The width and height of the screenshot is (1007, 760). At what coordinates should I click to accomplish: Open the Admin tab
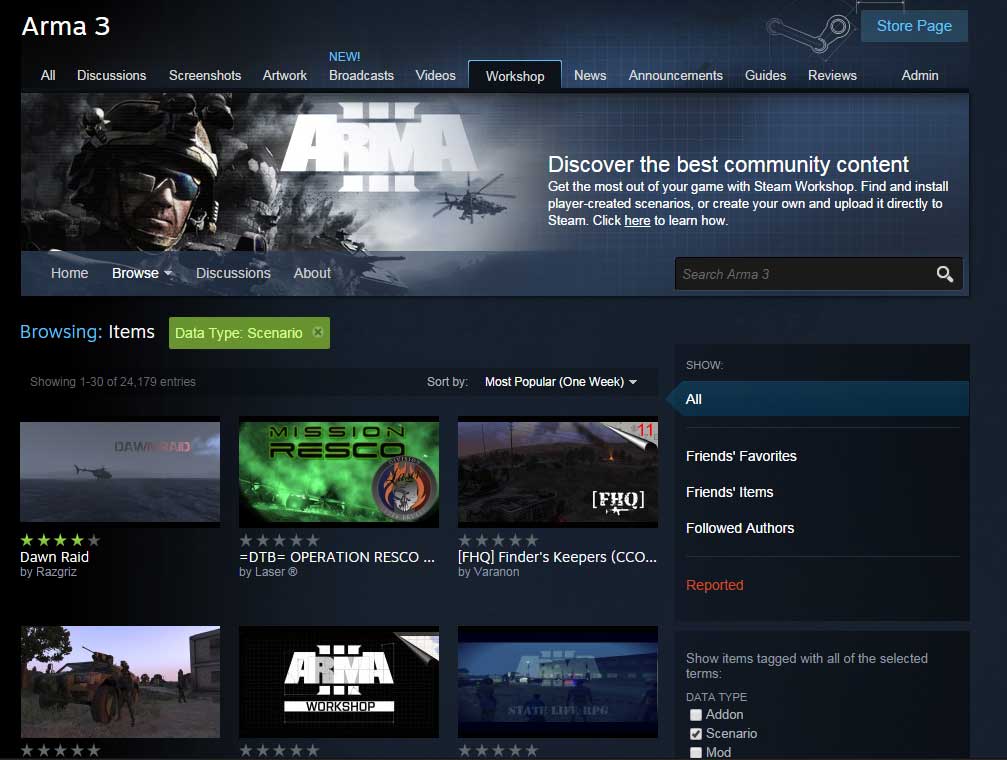tap(920, 75)
